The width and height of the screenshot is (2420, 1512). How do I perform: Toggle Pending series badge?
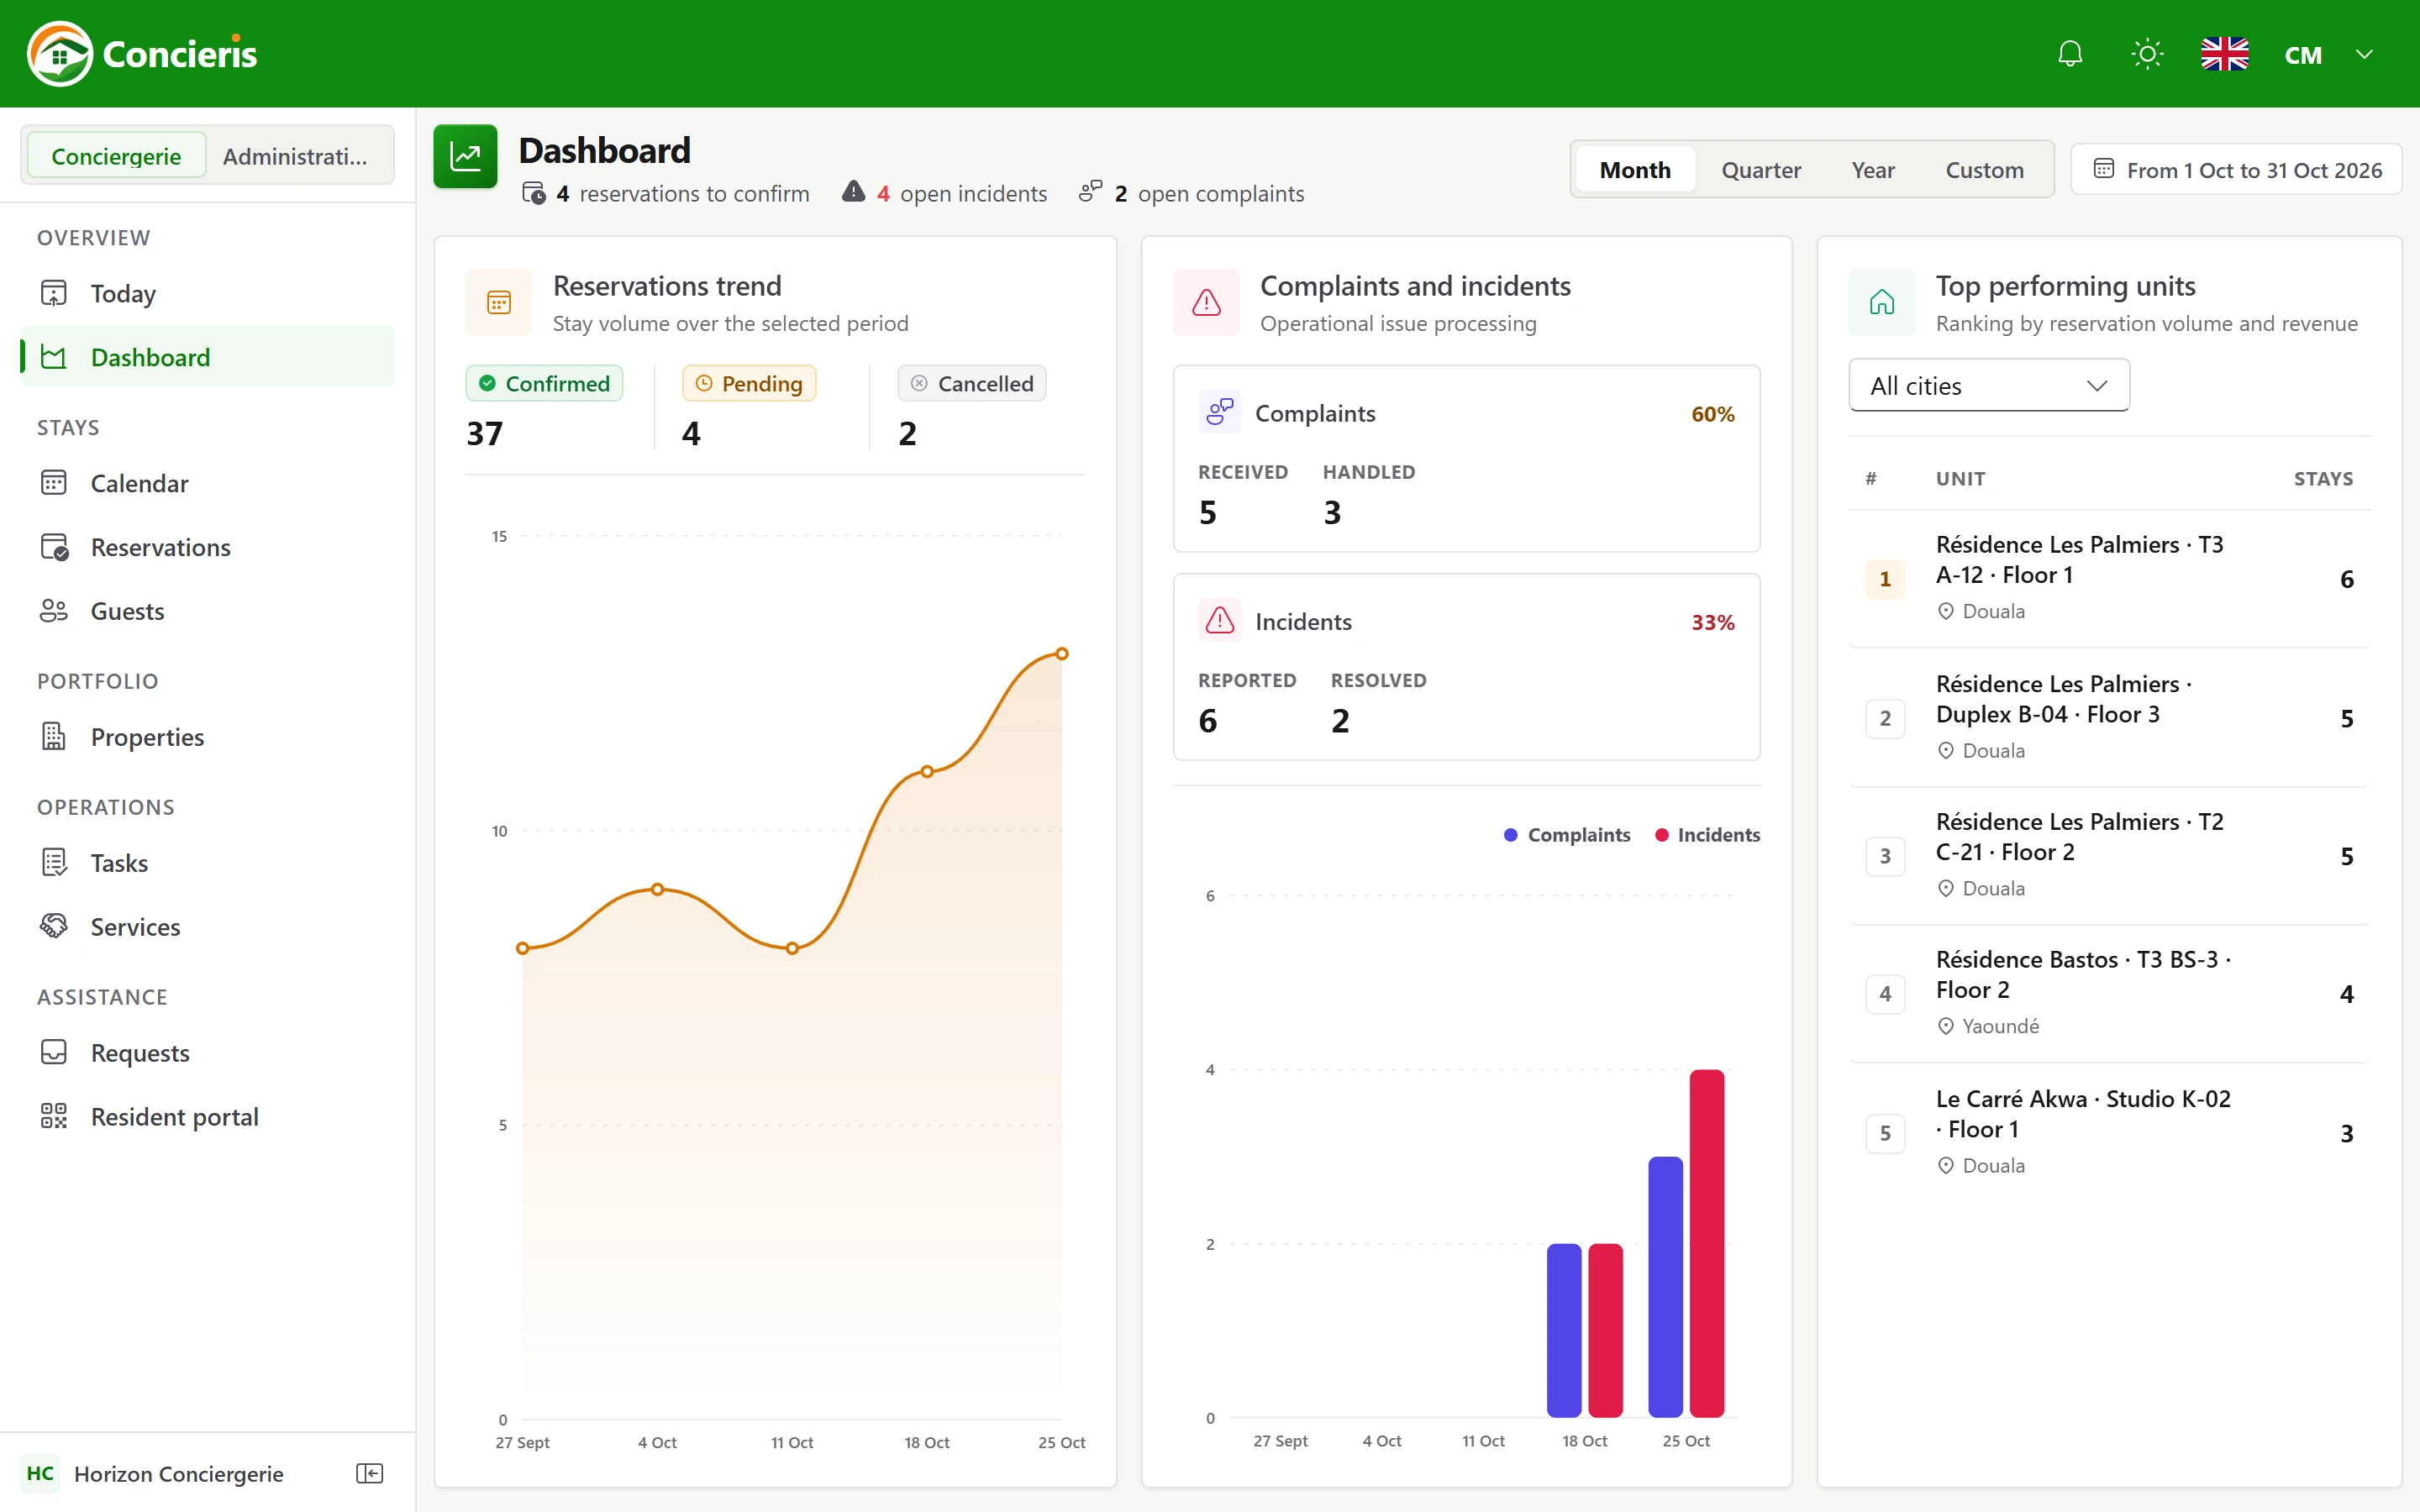tap(749, 384)
